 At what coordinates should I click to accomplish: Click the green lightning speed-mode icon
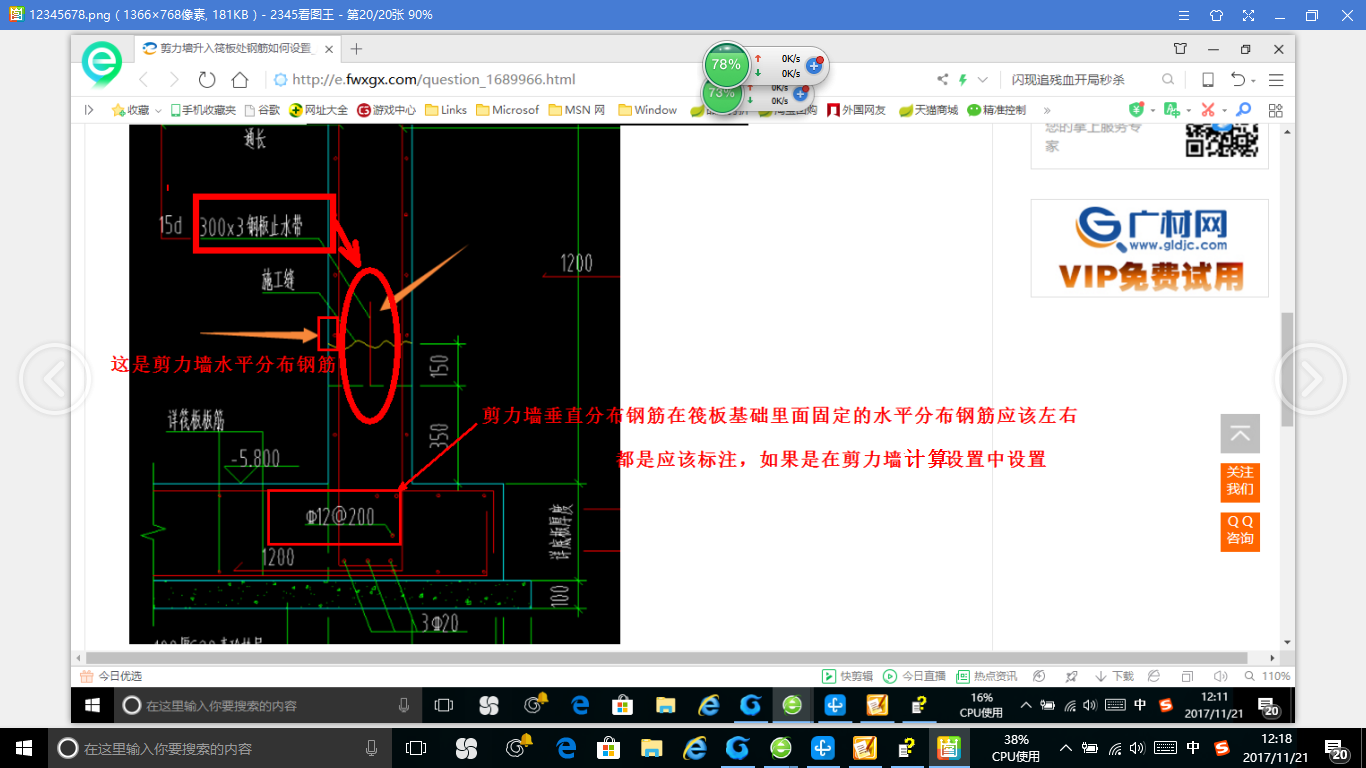(963, 79)
